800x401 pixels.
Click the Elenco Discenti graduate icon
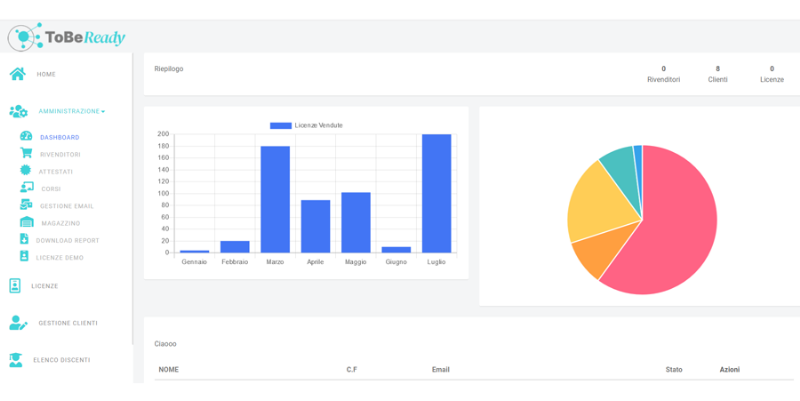16,360
